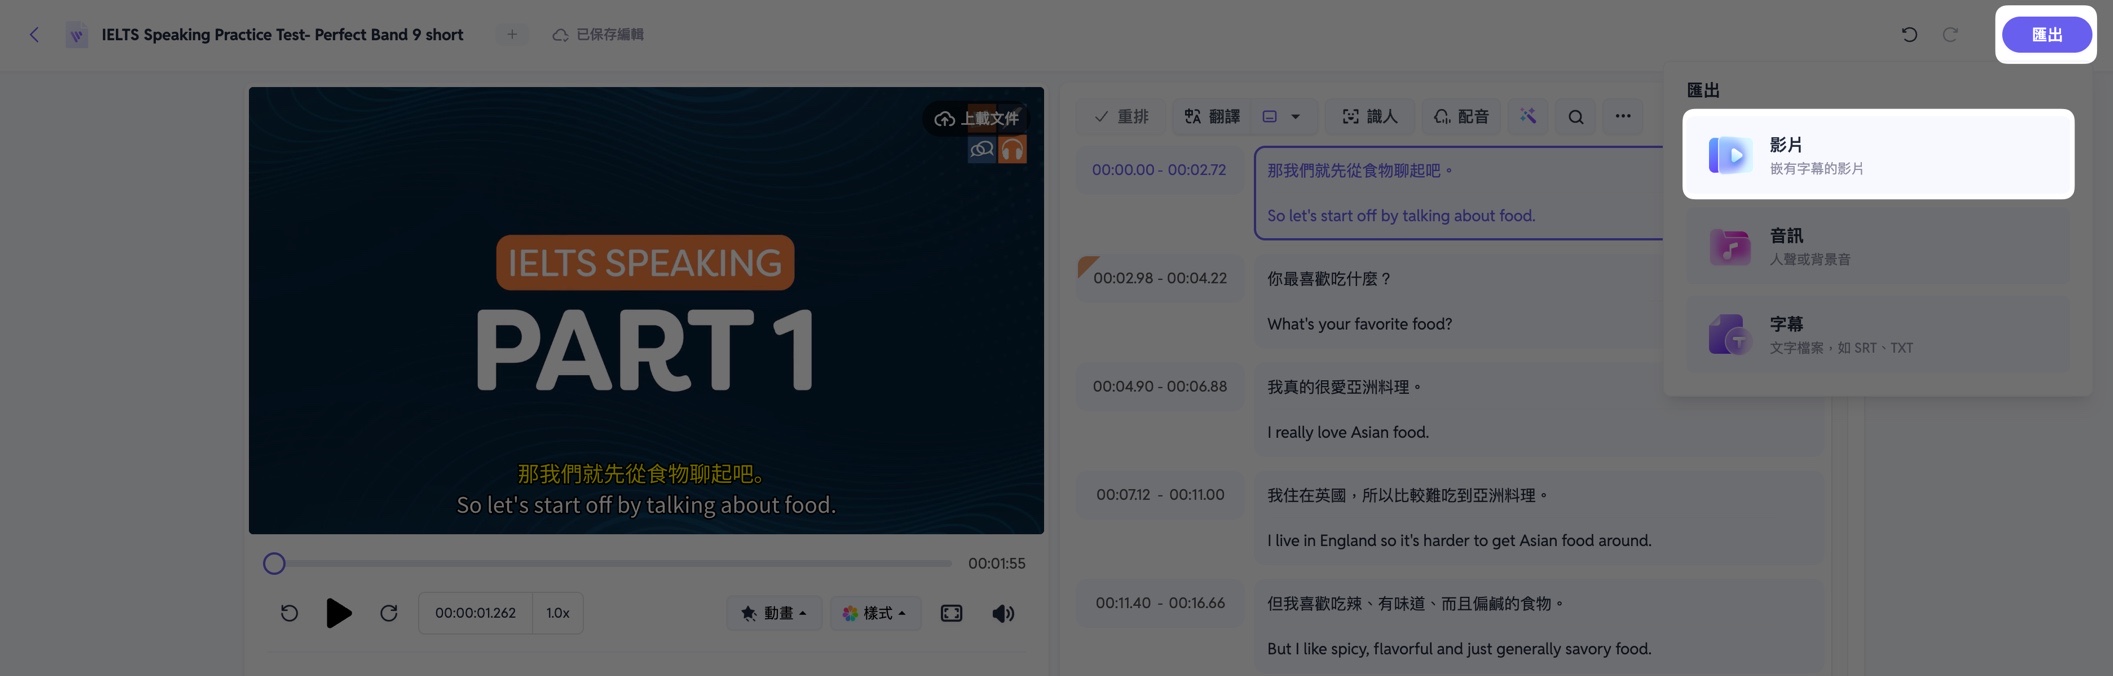Click the back arrow icon

(x=34, y=35)
